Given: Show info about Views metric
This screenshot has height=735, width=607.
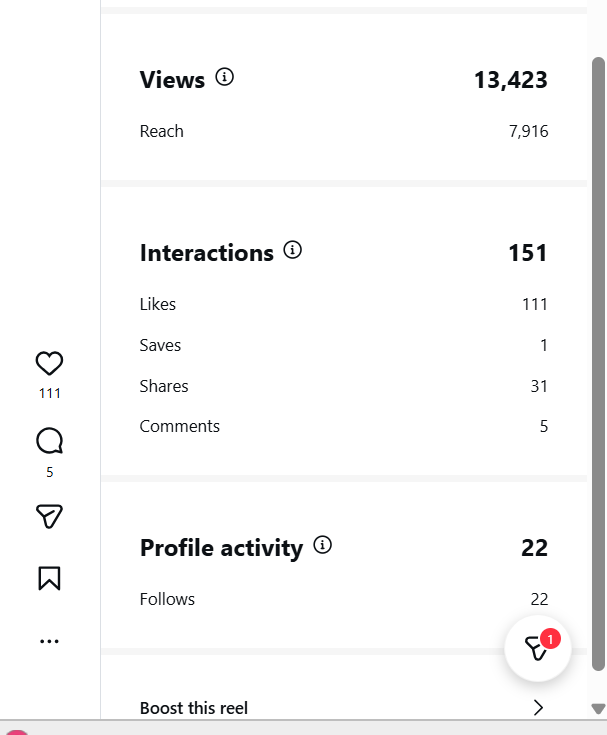Looking at the screenshot, I should pos(225,76).
